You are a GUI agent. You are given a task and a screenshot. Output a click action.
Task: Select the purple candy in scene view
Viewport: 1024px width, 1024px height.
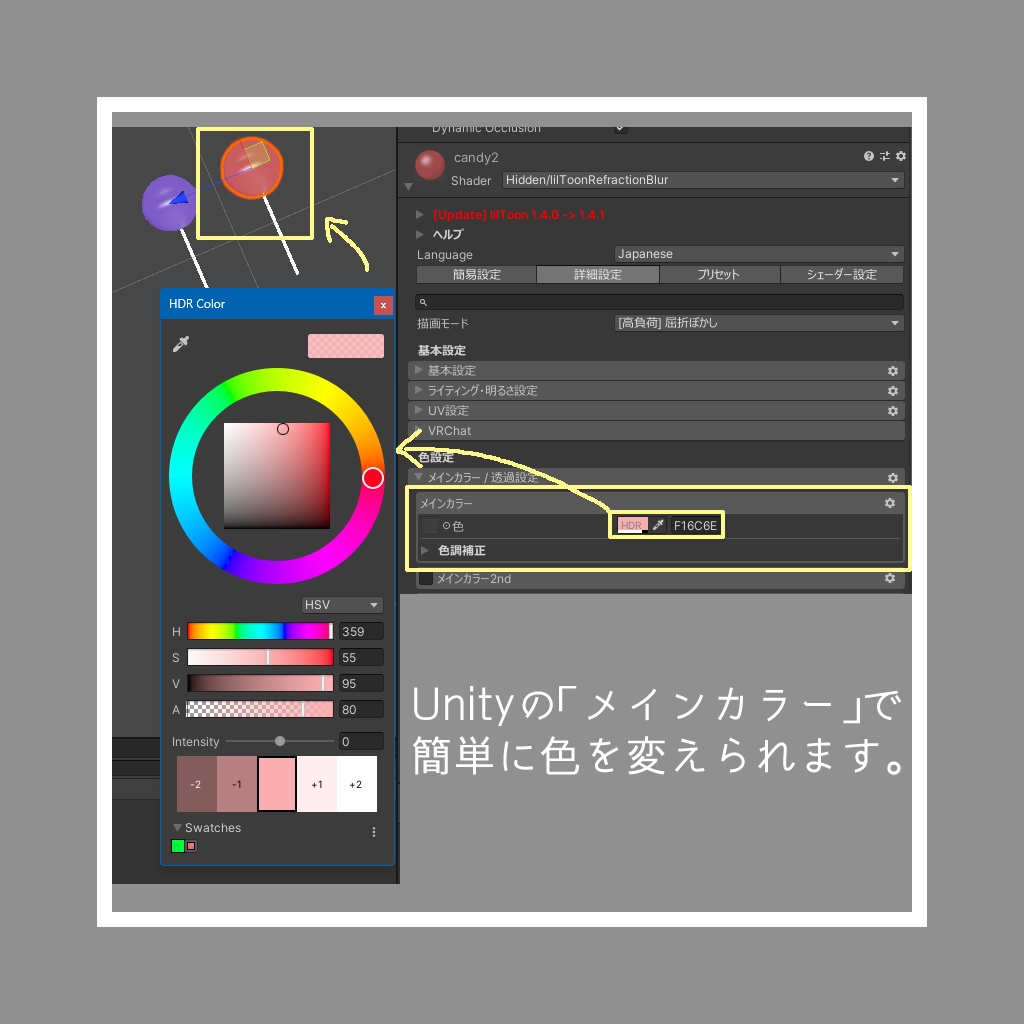click(x=168, y=203)
